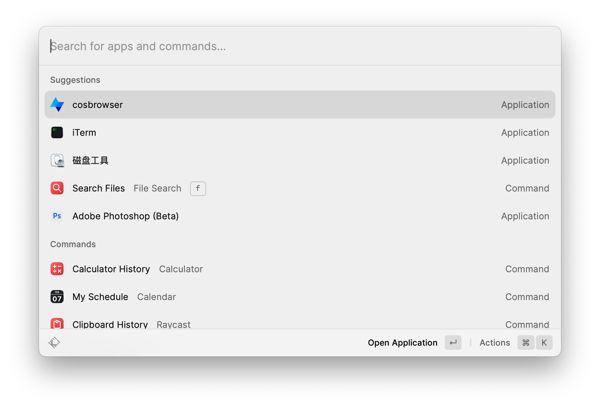Click the Open Application button
The height and width of the screenshot is (408, 600).
click(x=402, y=343)
